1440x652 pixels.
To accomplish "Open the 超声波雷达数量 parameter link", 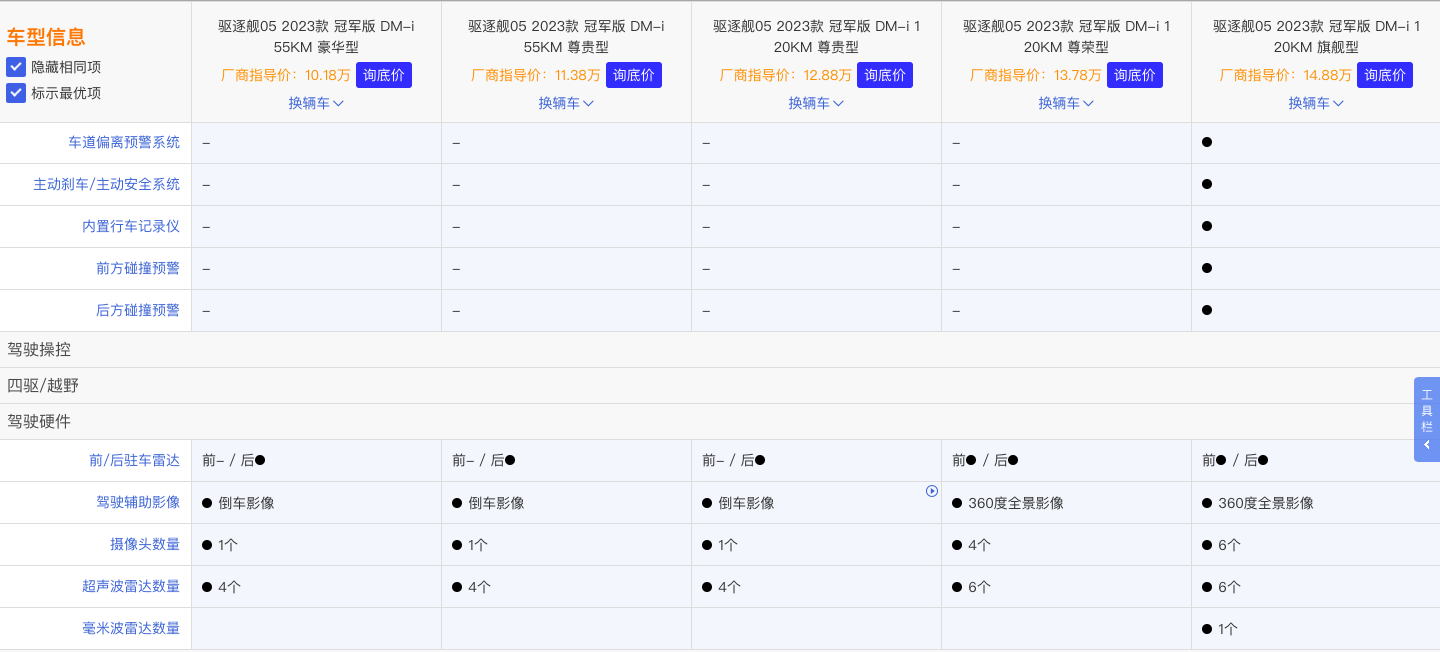I will (131, 587).
